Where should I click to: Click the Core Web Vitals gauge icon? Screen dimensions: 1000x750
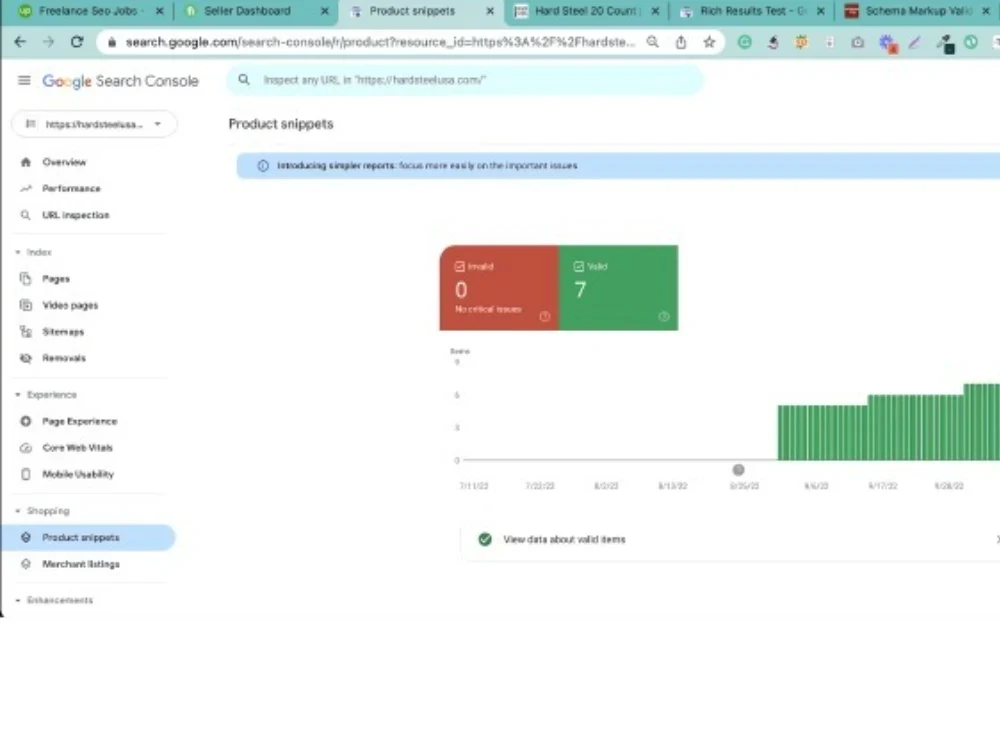tap(26, 448)
